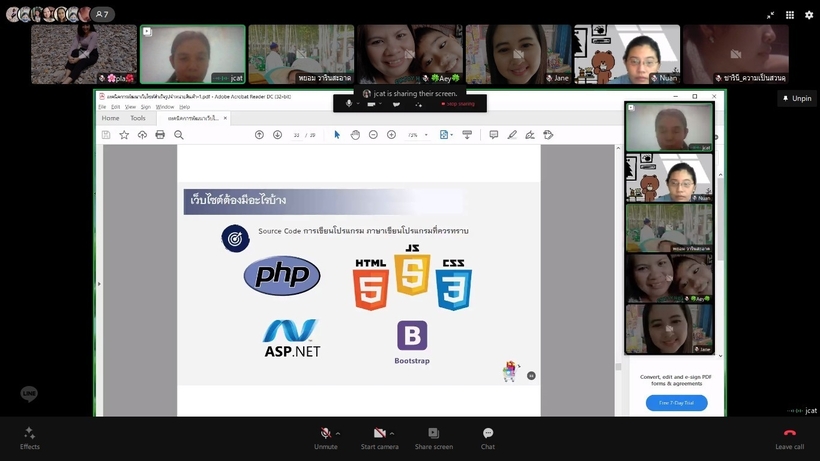820x461 pixels.
Task: Click the Save file icon in Acrobat toolbar
Action: point(106,135)
